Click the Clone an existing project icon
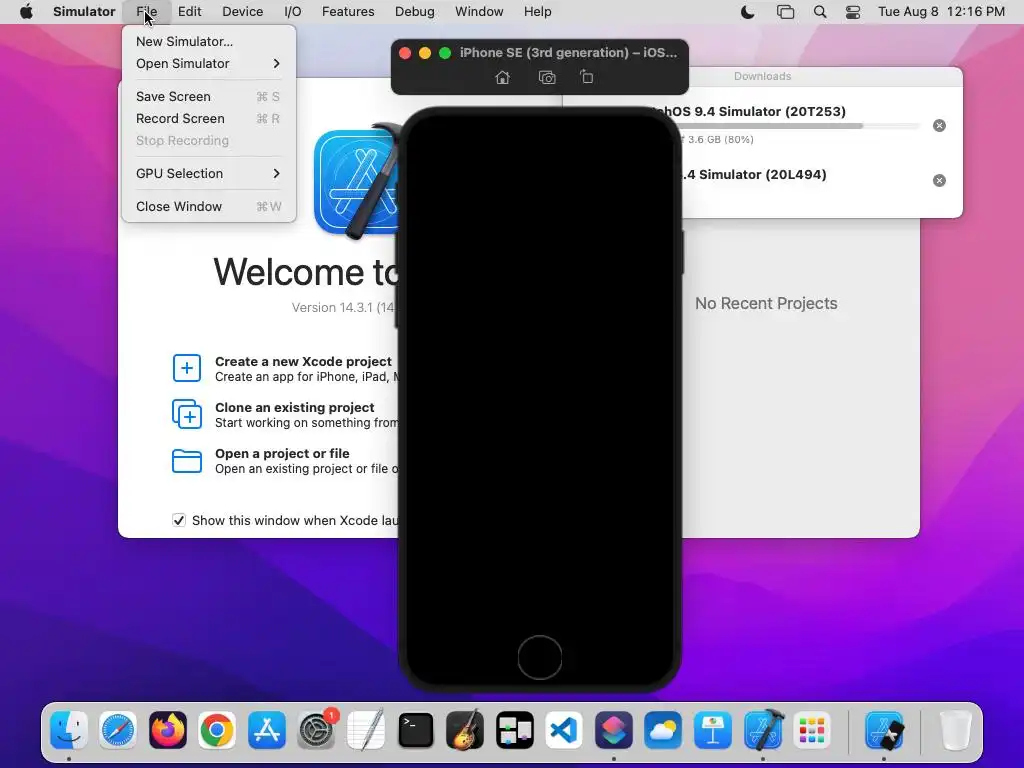This screenshot has height=768, width=1024. coord(187,414)
